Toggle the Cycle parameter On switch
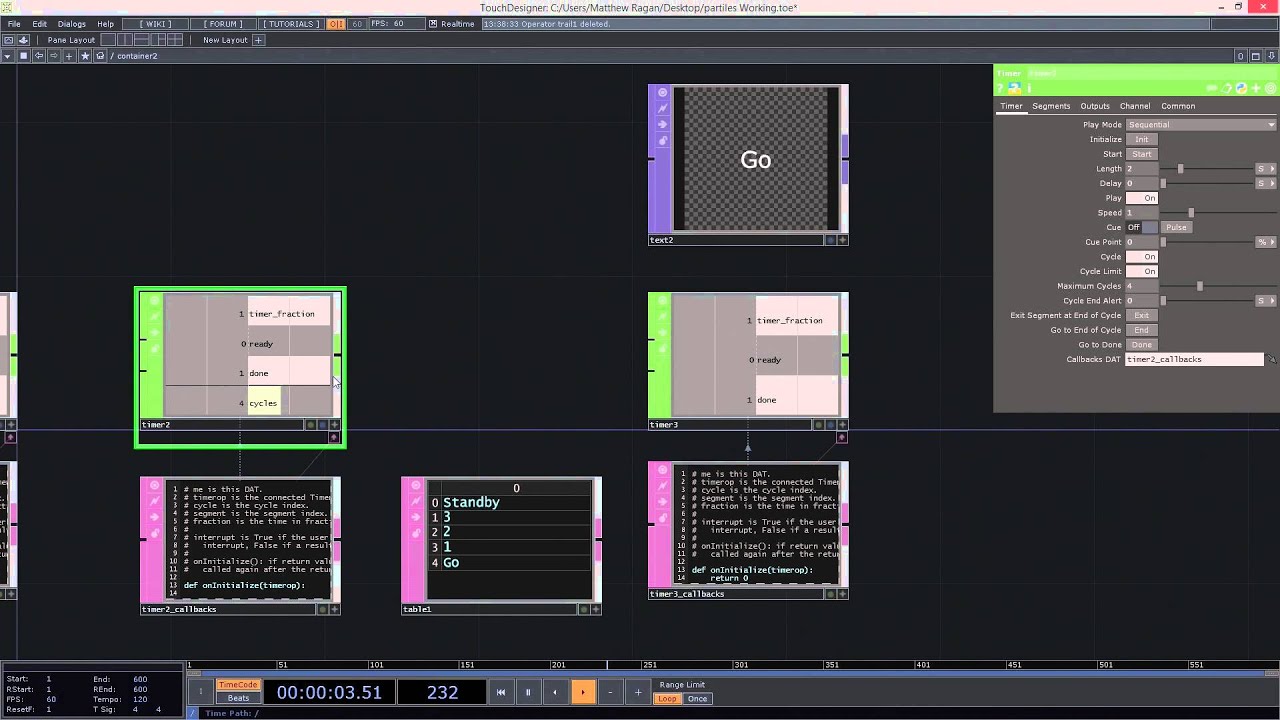This screenshot has width=1280, height=720. coord(1142,257)
